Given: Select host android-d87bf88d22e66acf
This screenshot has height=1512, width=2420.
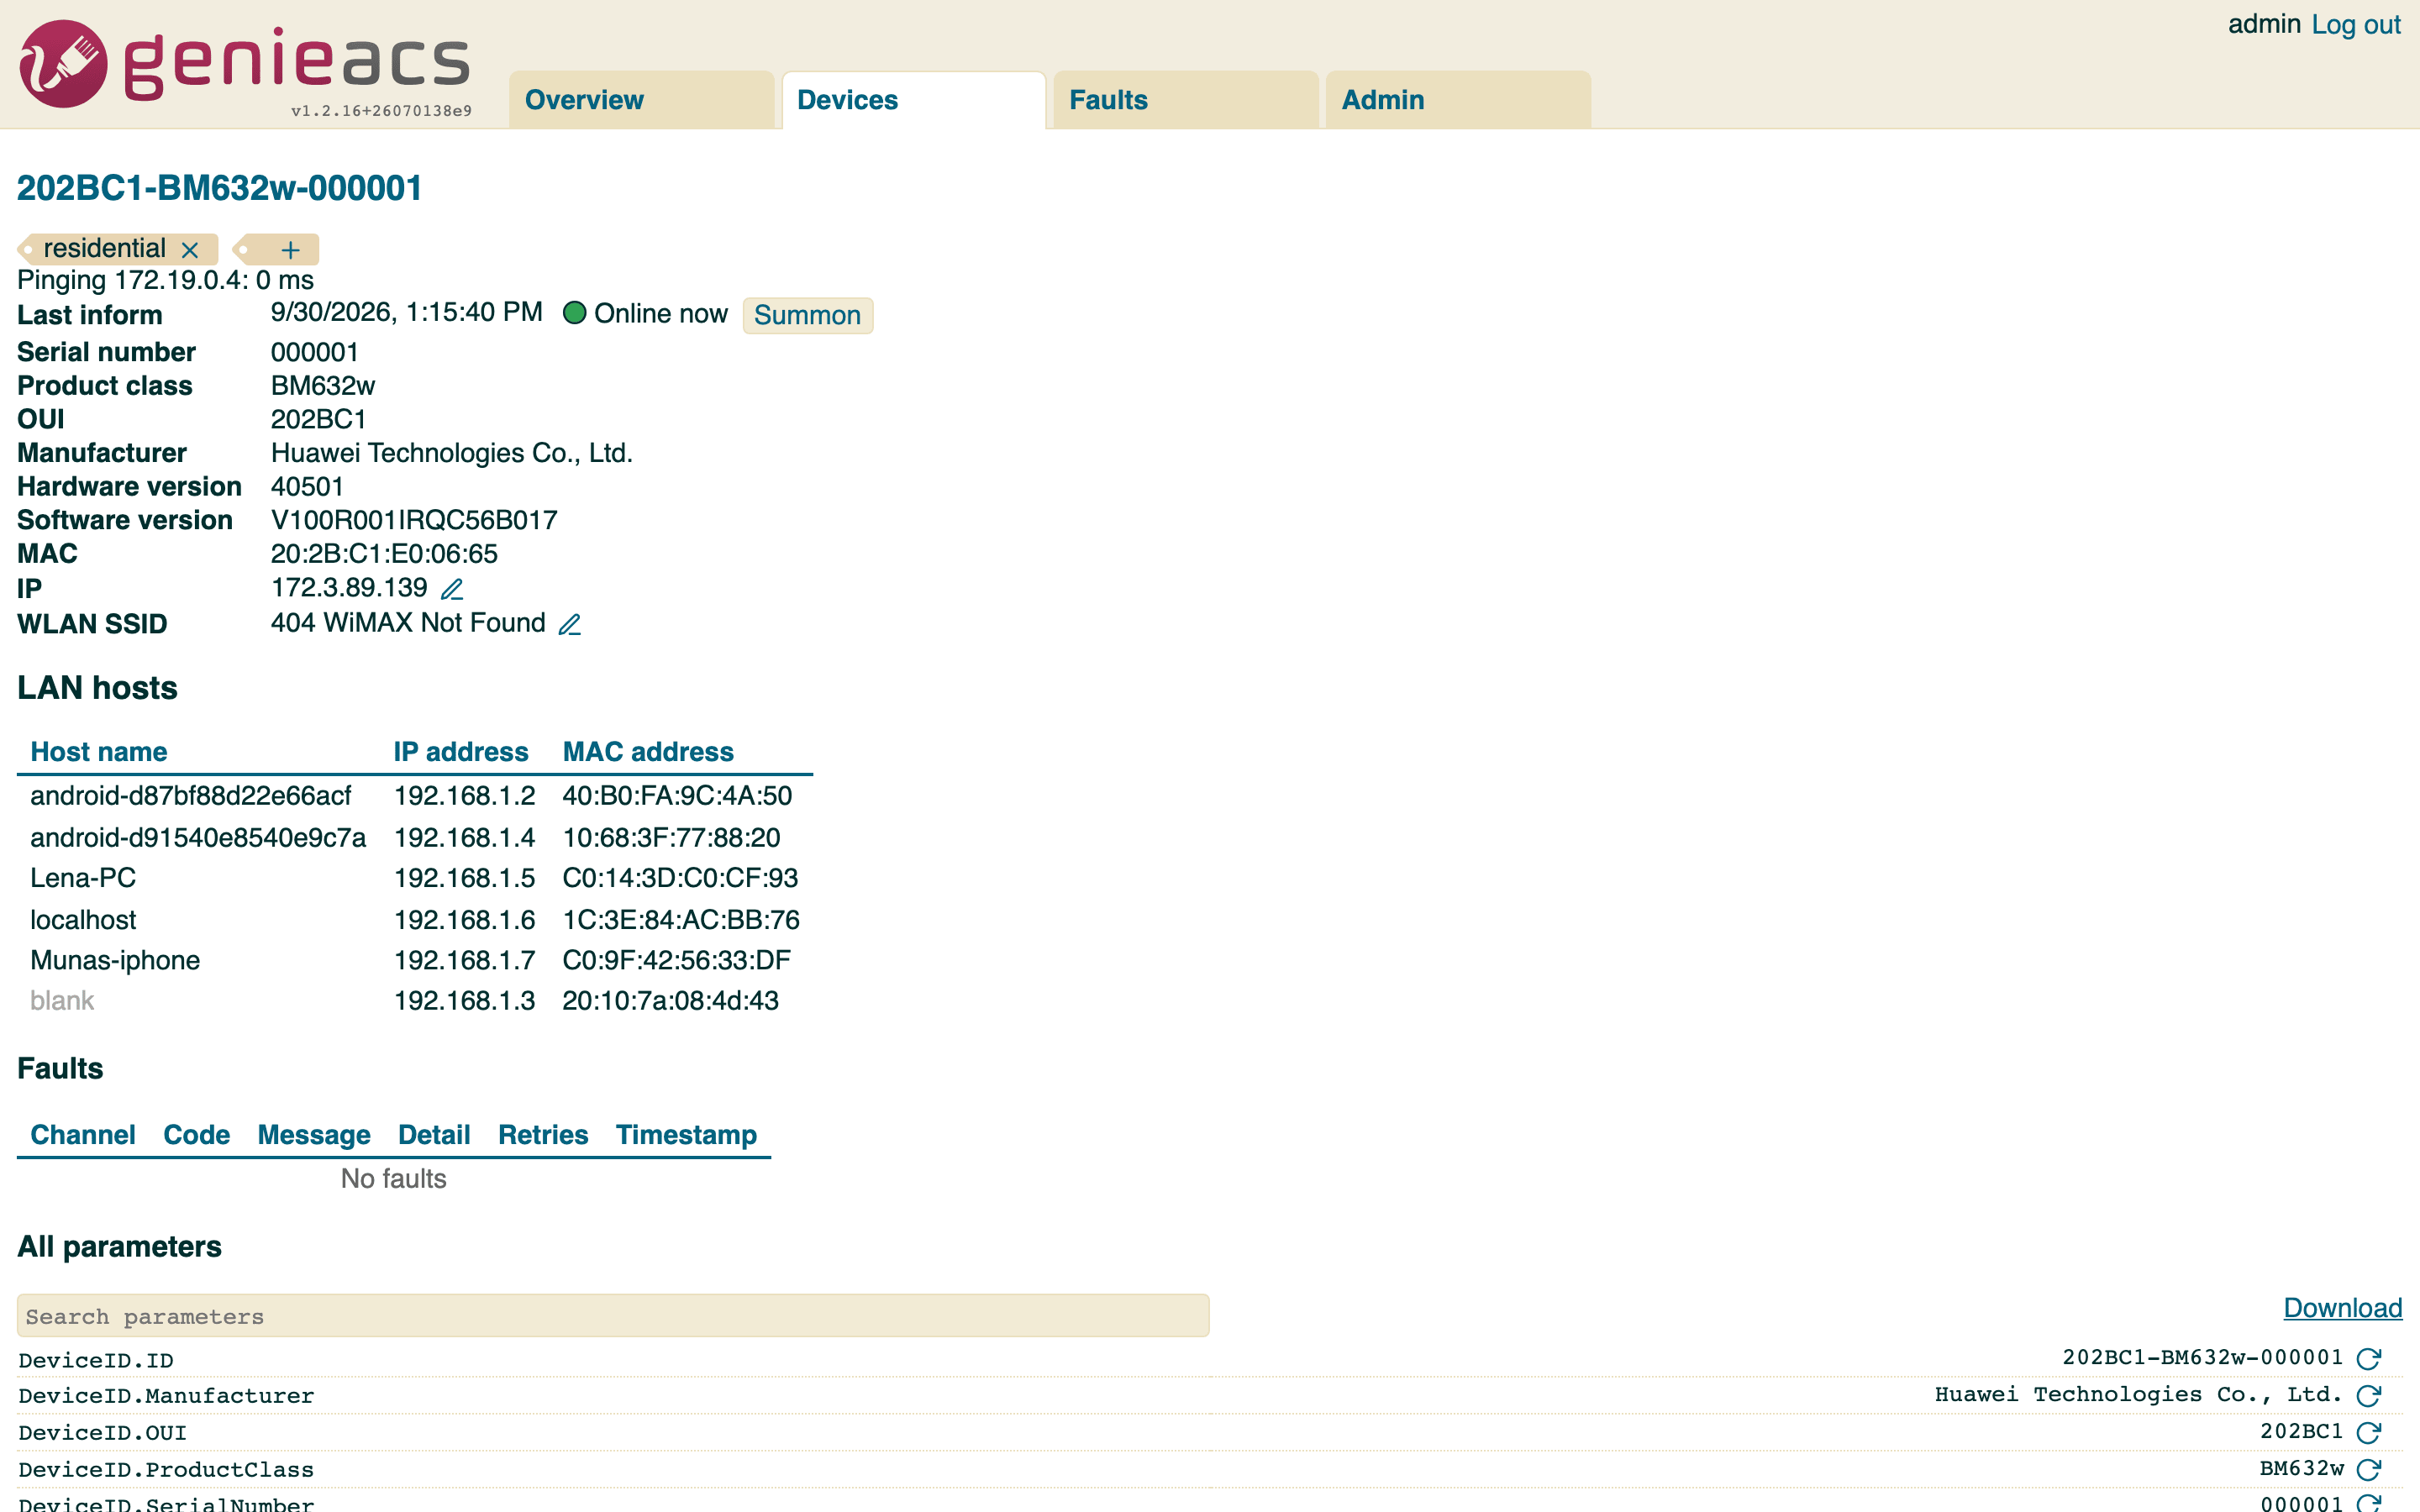Looking at the screenshot, I should [191, 796].
